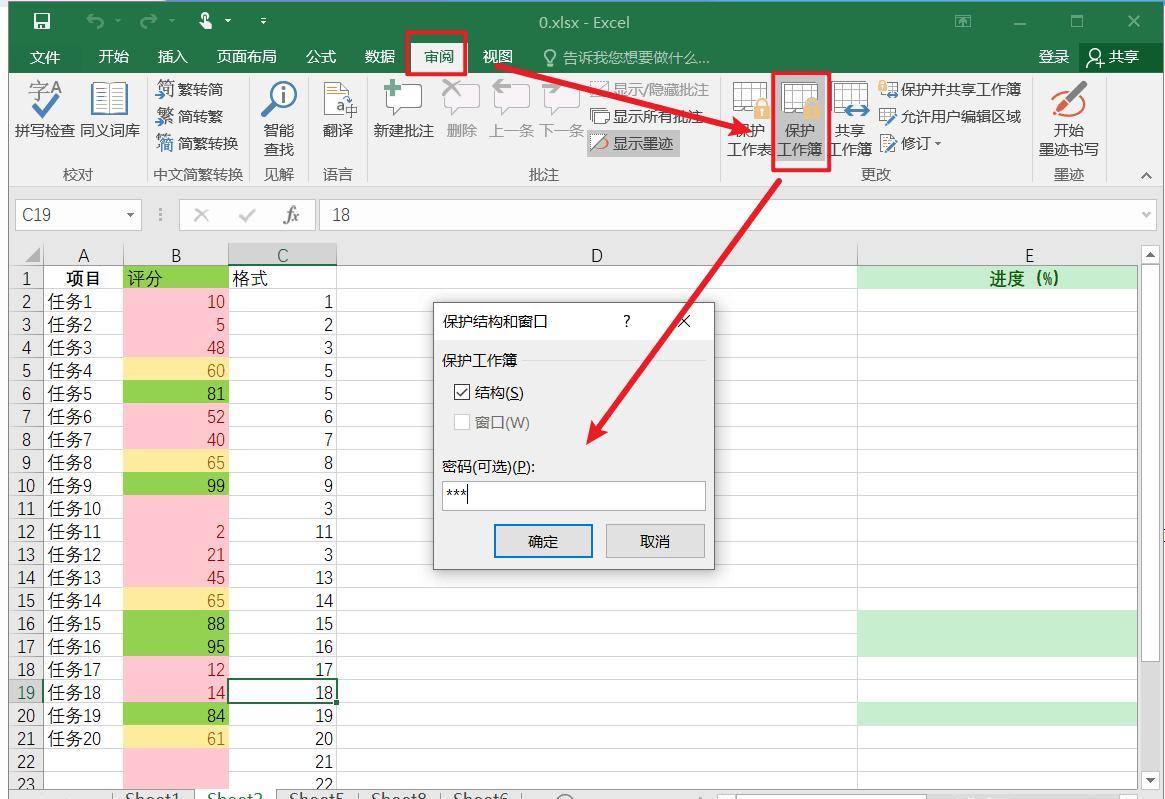Toggle Show/Hide comment (显示/隐藏批注)
The width and height of the screenshot is (1165, 799).
(649, 89)
